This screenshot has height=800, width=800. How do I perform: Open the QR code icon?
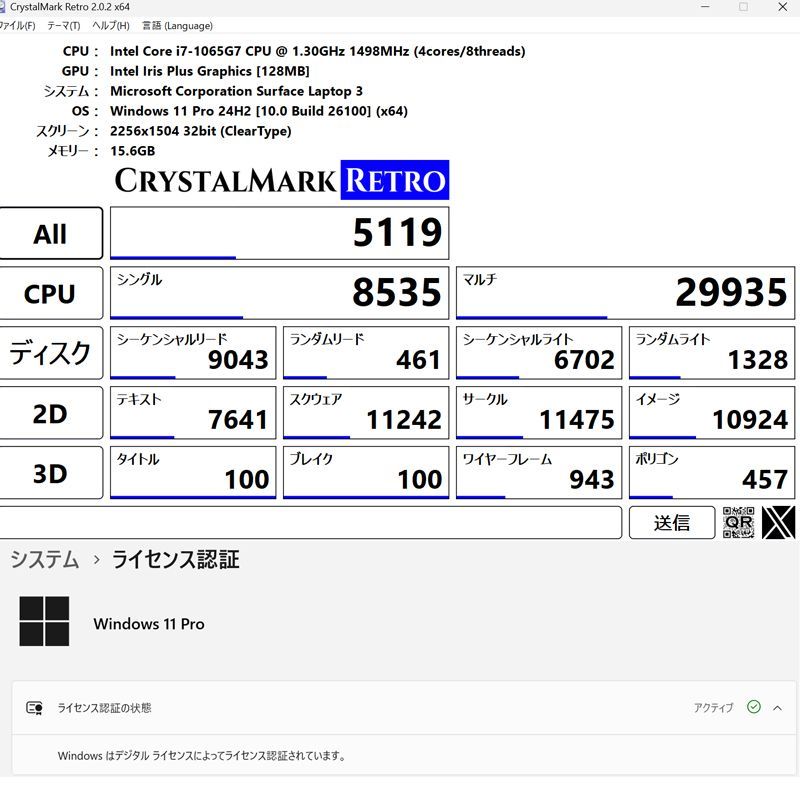point(738,522)
